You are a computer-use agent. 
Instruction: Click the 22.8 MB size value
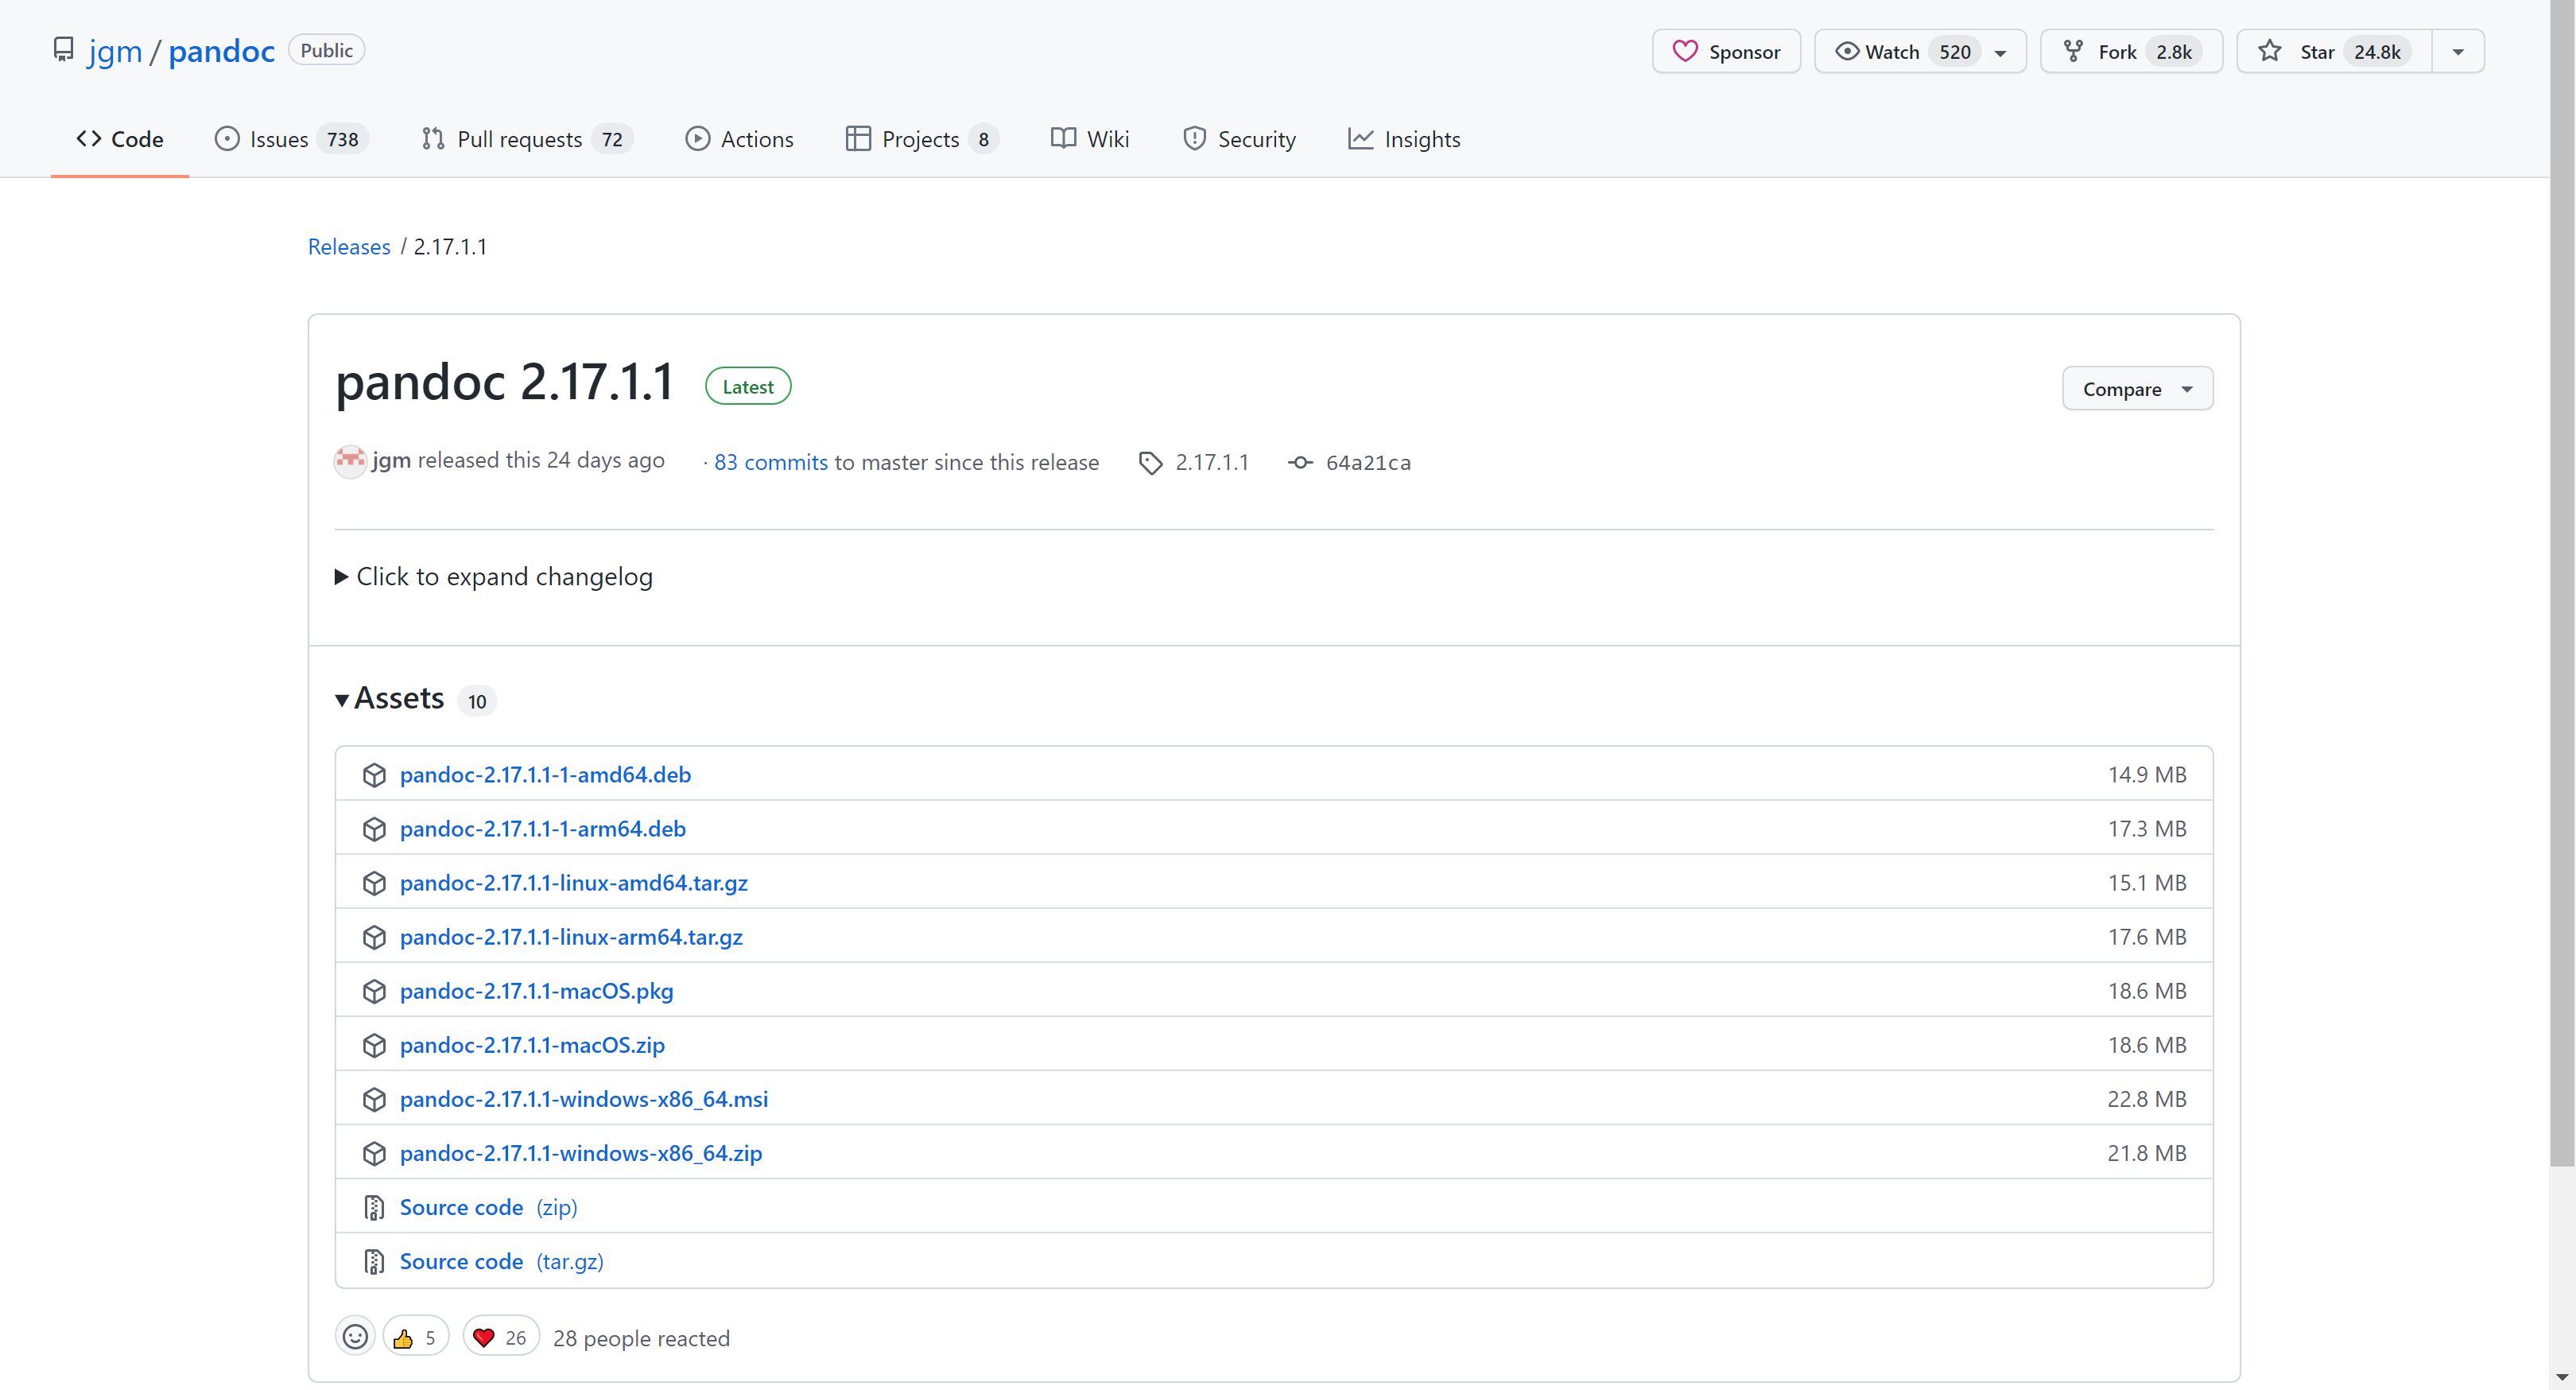(2146, 1098)
